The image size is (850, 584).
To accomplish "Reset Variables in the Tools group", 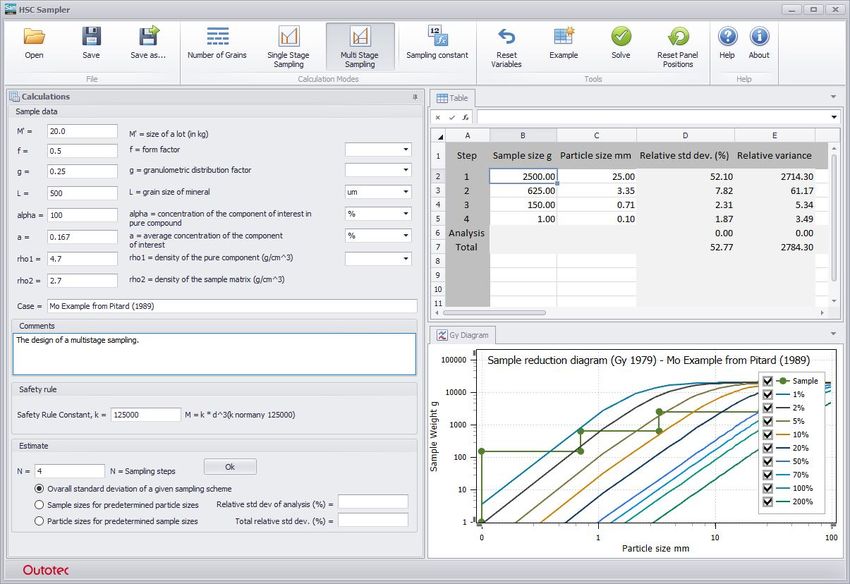I will click(x=506, y=47).
